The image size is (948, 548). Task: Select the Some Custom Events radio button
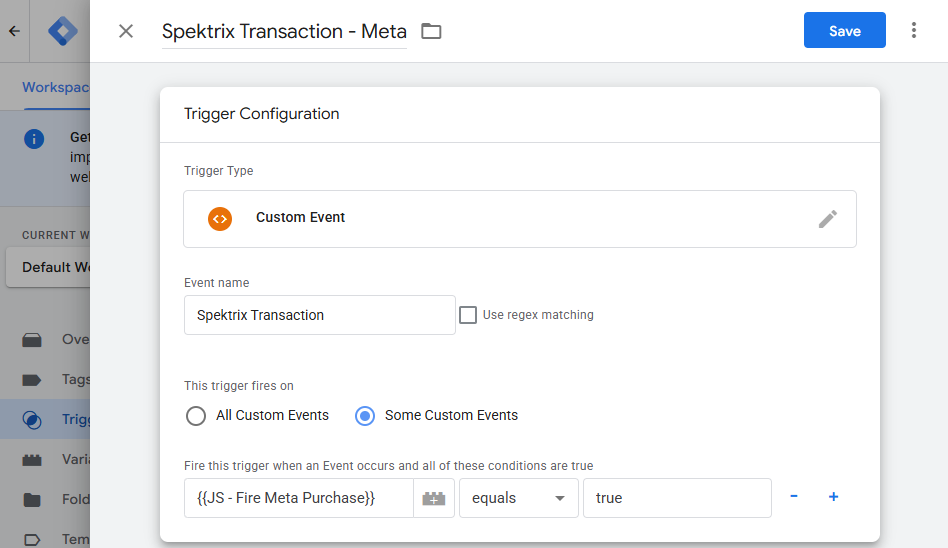[366, 415]
